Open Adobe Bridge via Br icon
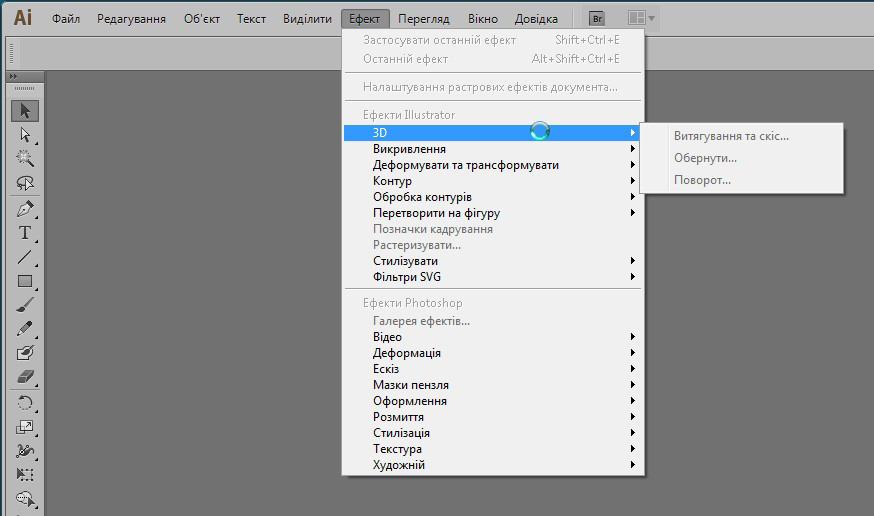The height and width of the screenshot is (516, 874). (x=597, y=18)
